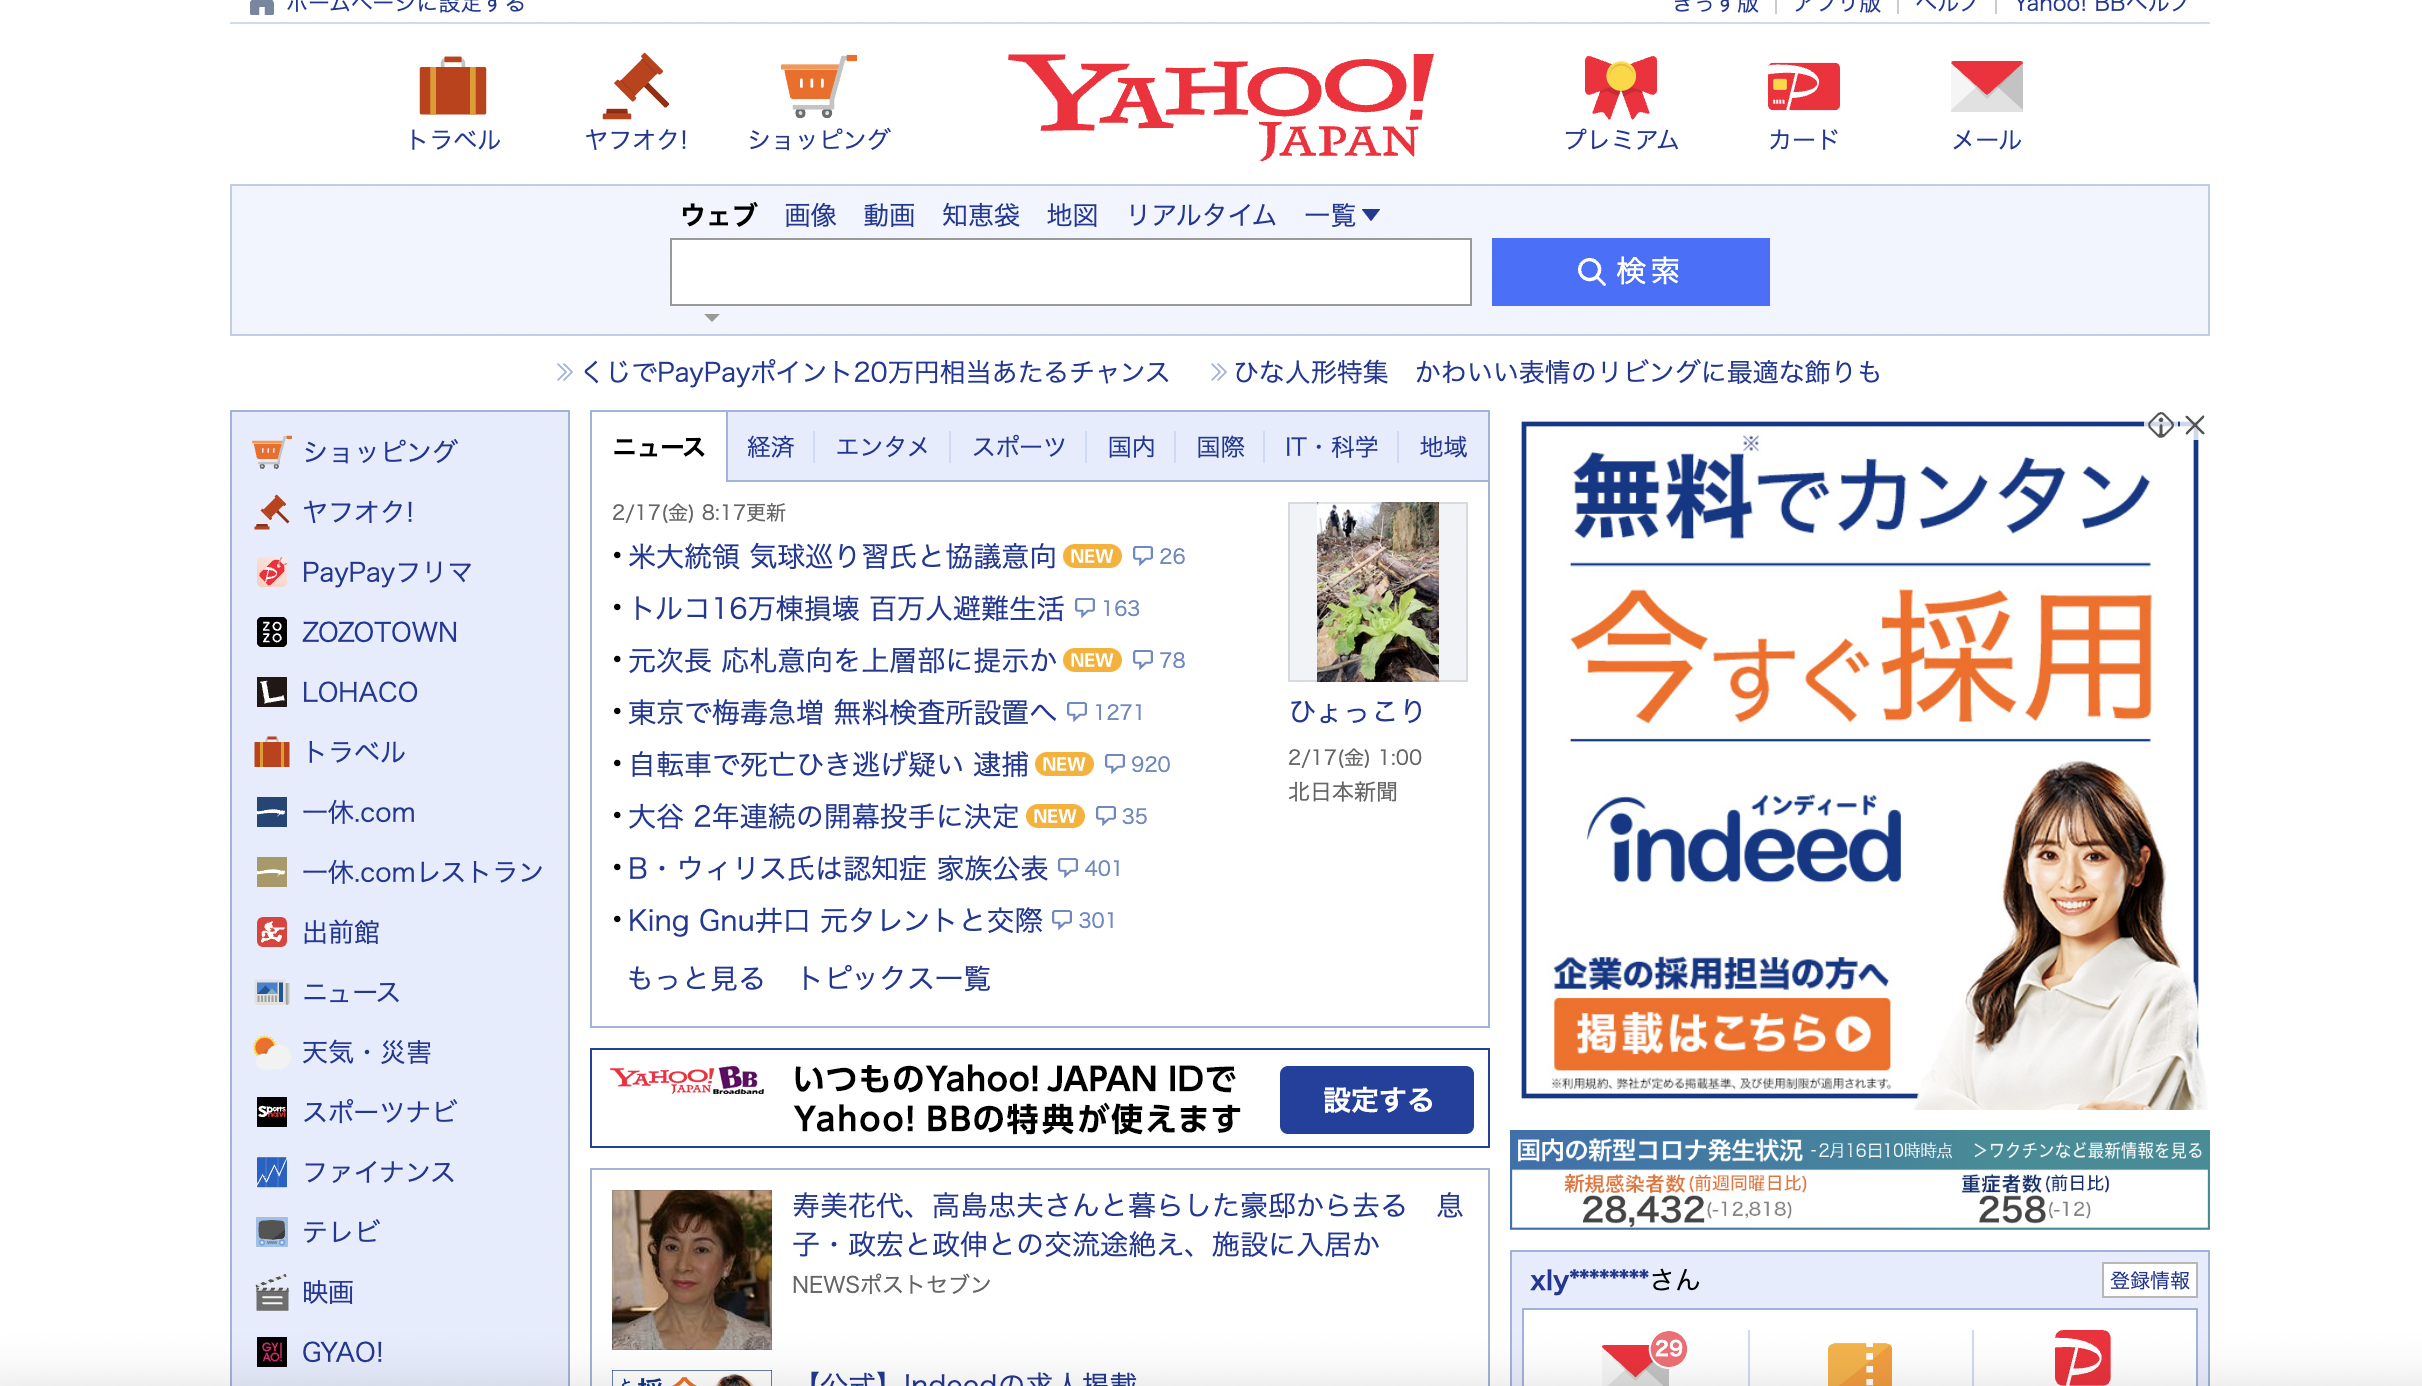Open the メール envelope icon in header
Screen dimensions: 2422x1386
(1986, 87)
